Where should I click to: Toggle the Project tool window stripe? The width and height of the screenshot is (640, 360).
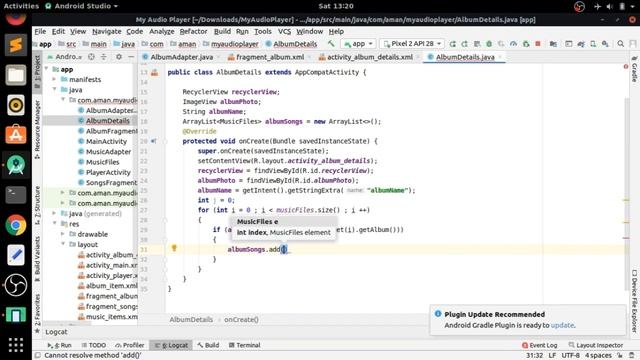37,72
